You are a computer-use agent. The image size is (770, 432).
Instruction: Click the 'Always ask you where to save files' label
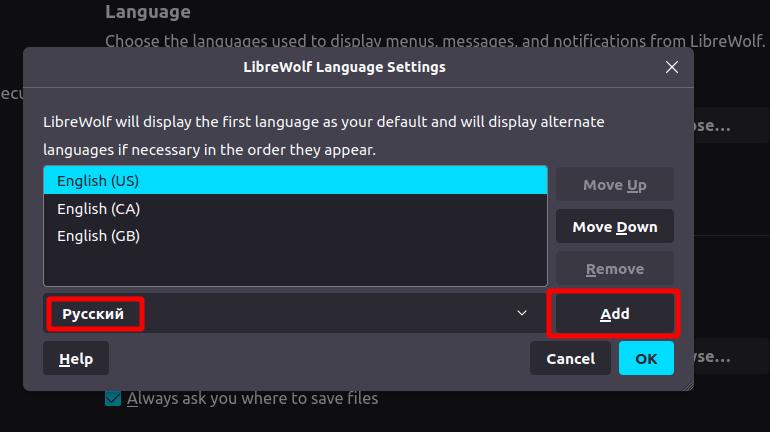click(x=252, y=399)
